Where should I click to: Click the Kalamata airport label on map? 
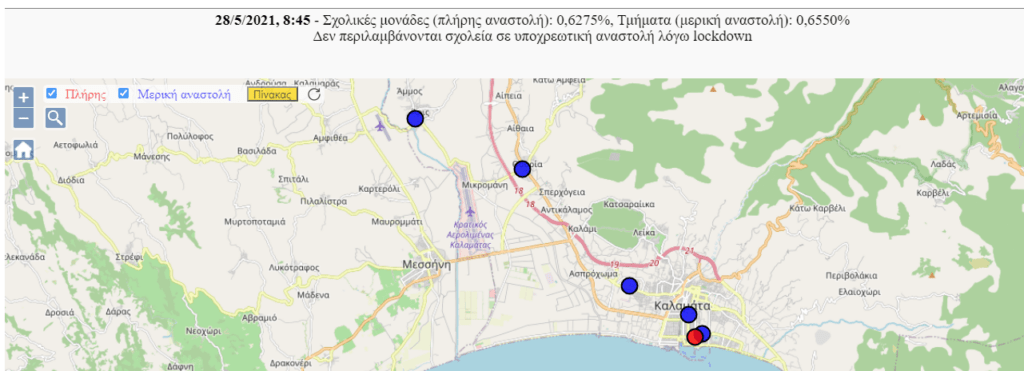pyautogui.click(x=470, y=233)
